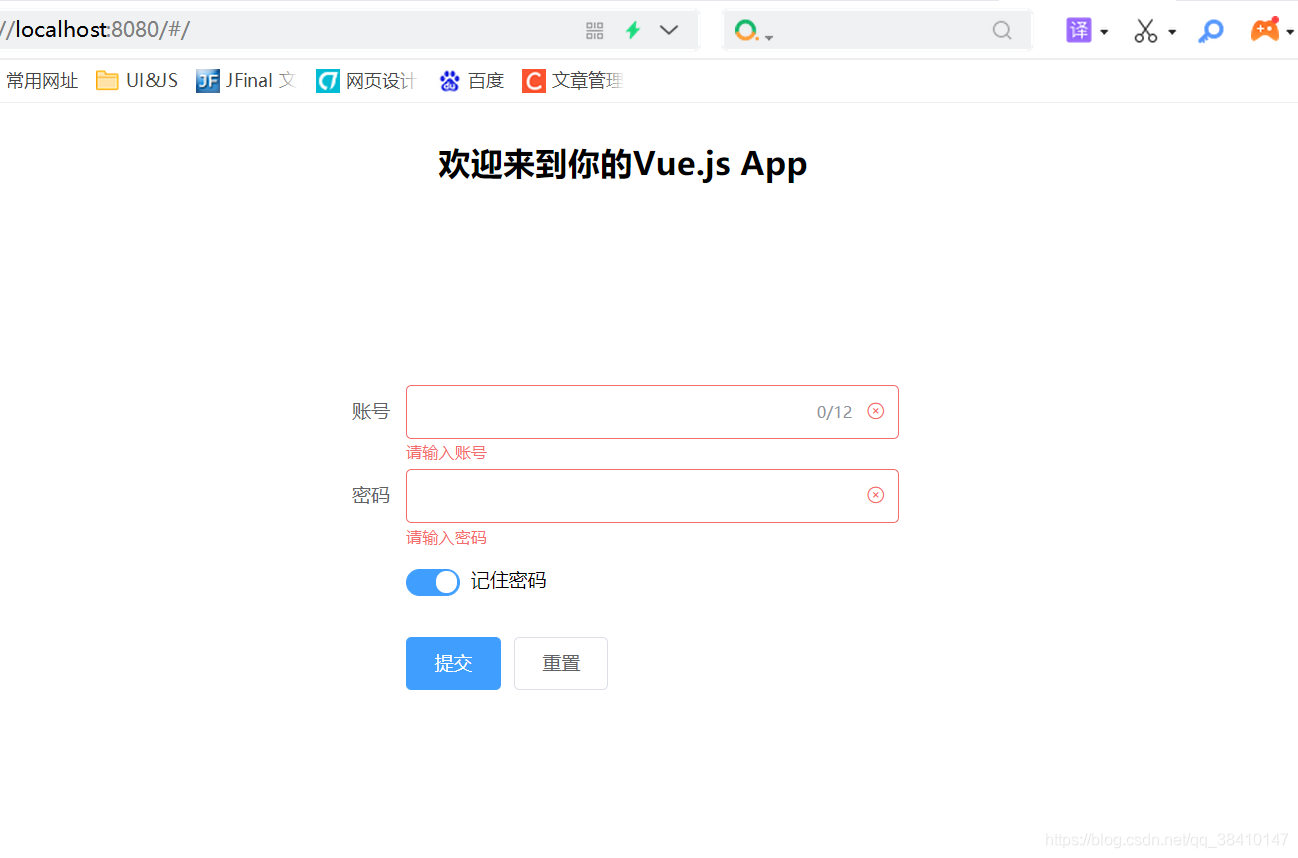Image resolution: width=1298 pixels, height=858 pixels.
Task: Click the 重置 reset button
Action: (x=561, y=663)
